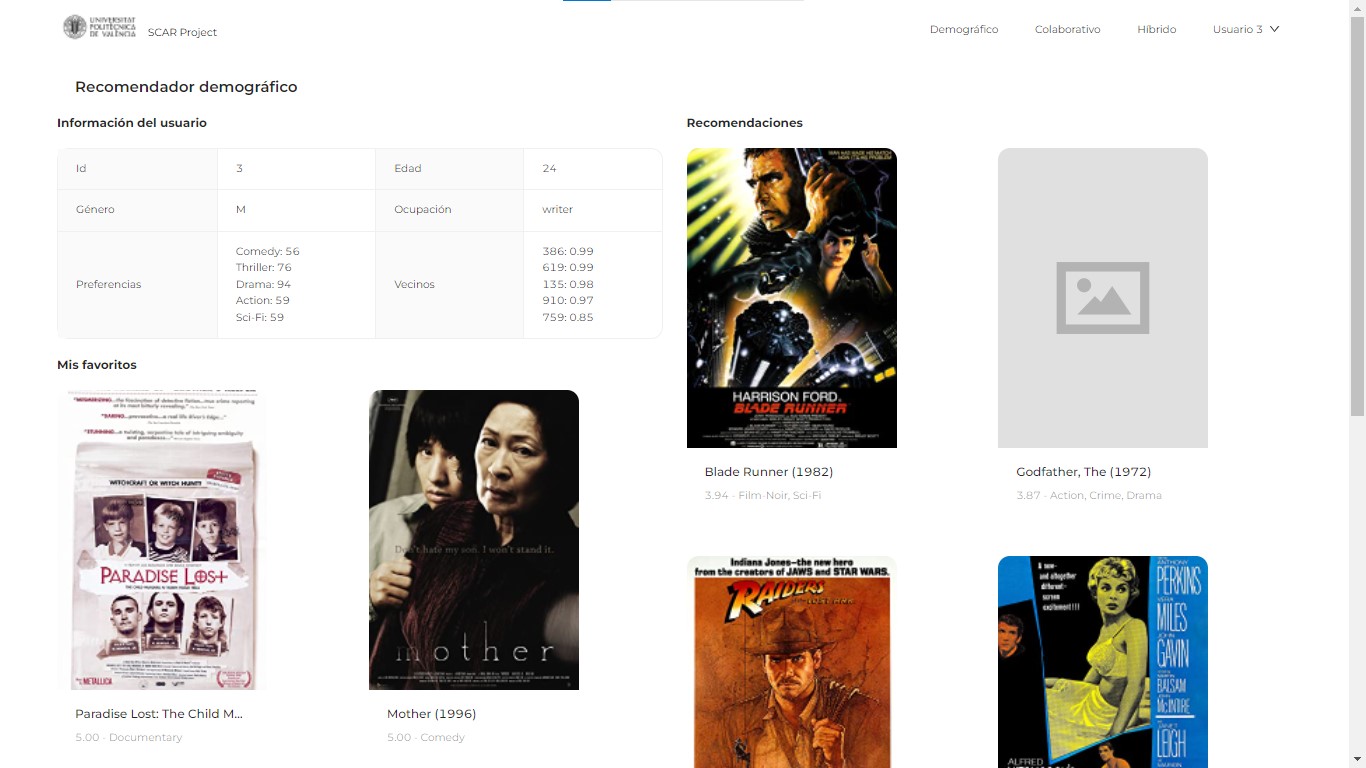Click the 3.87 - Action, Crime, Drama subtitle
The height and width of the screenshot is (768, 1366).
(x=1089, y=496)
